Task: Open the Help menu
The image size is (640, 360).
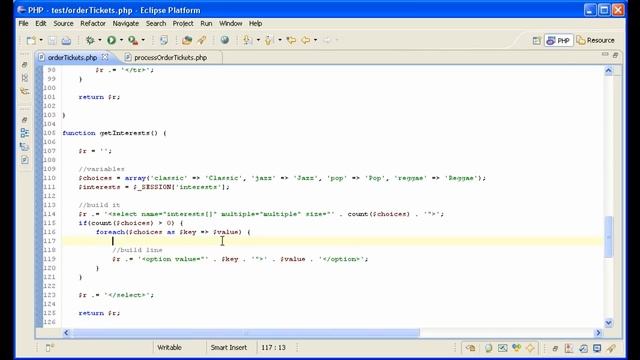Action: tap(255, 23)
